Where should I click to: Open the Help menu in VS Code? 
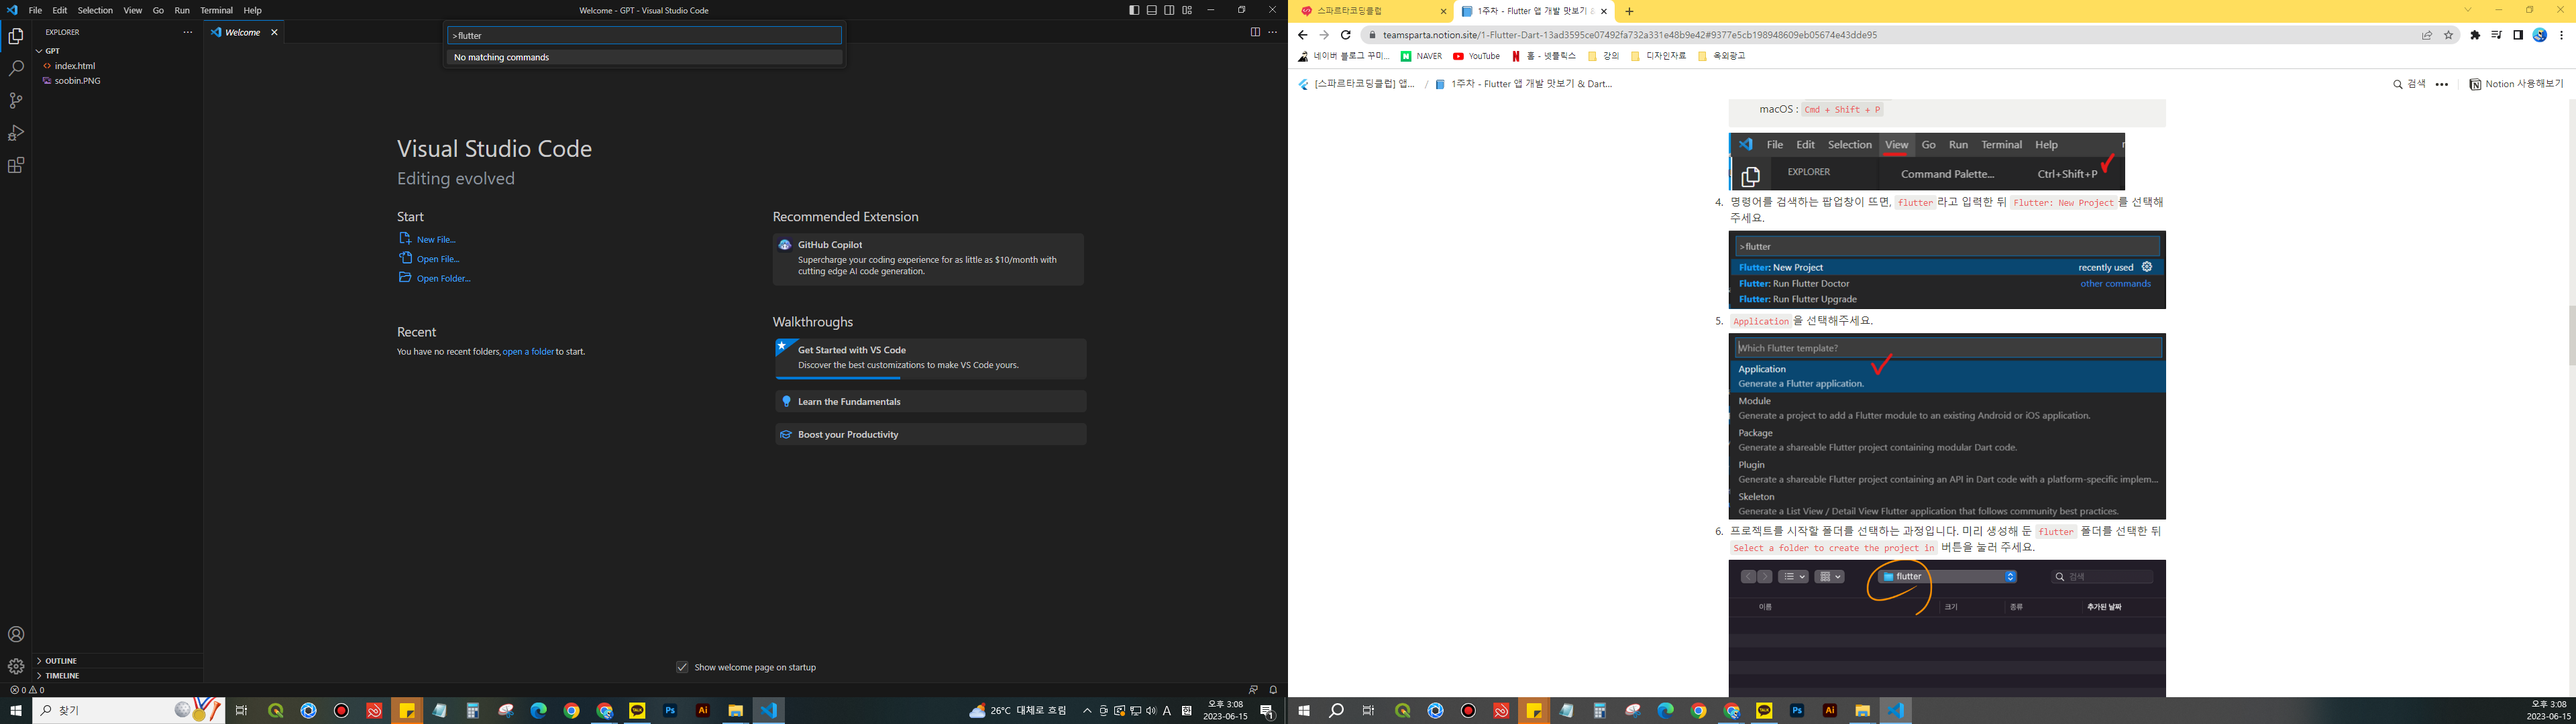(x=253, y=10)
